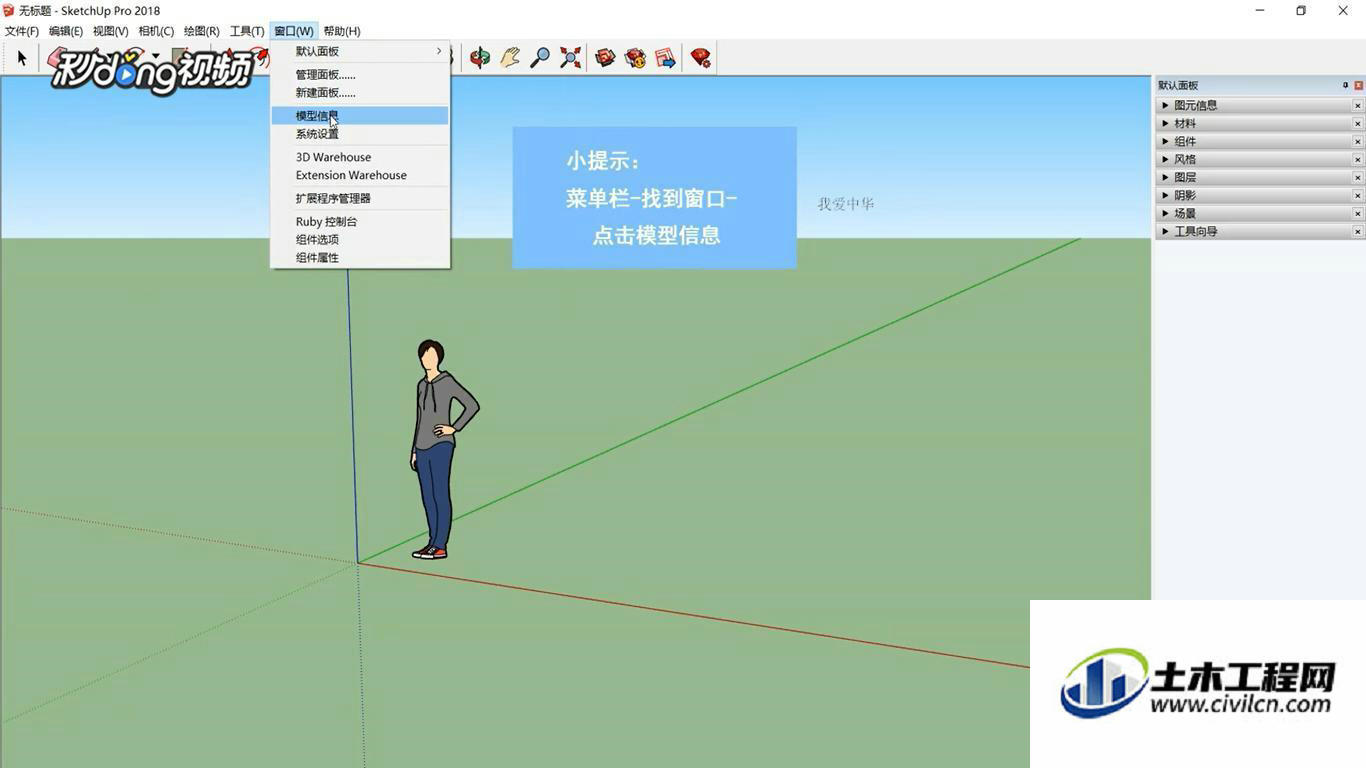The width and height of the screenshot is (1366, 768).
Task: Close the 工具向导 panel
Action: click(1358, 231)
